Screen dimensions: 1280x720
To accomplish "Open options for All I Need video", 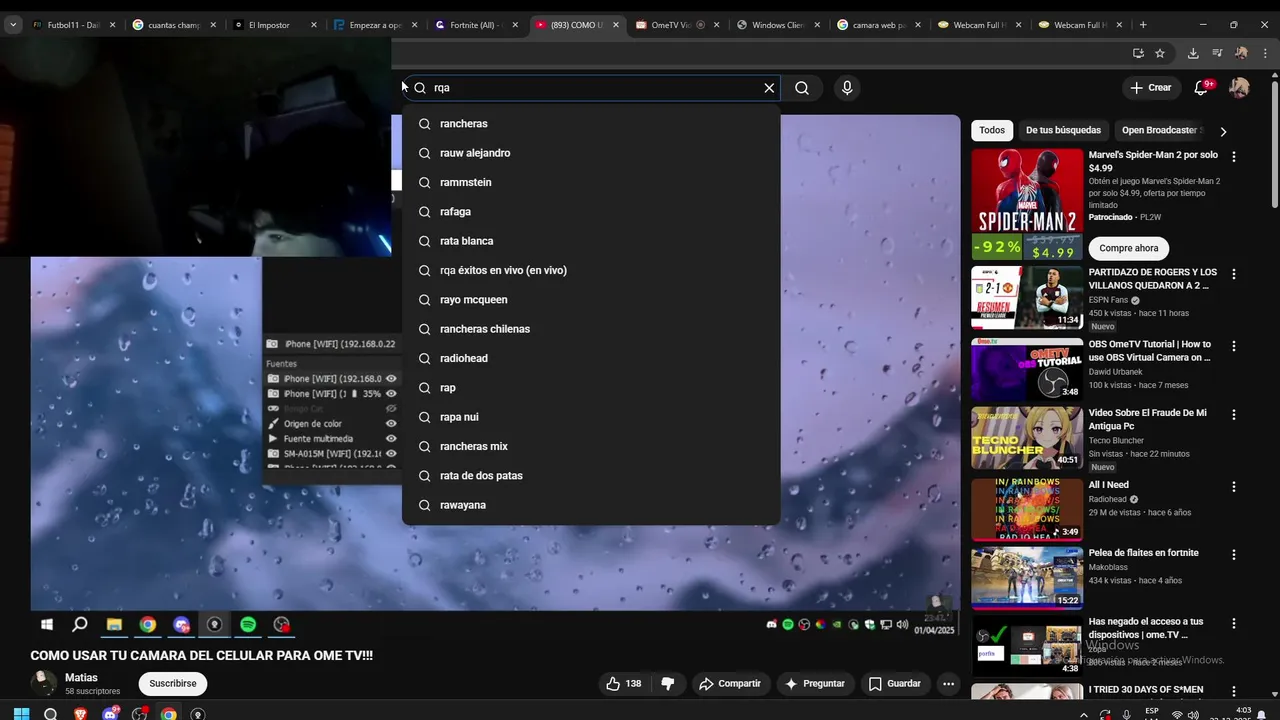I will point(1234,486).
